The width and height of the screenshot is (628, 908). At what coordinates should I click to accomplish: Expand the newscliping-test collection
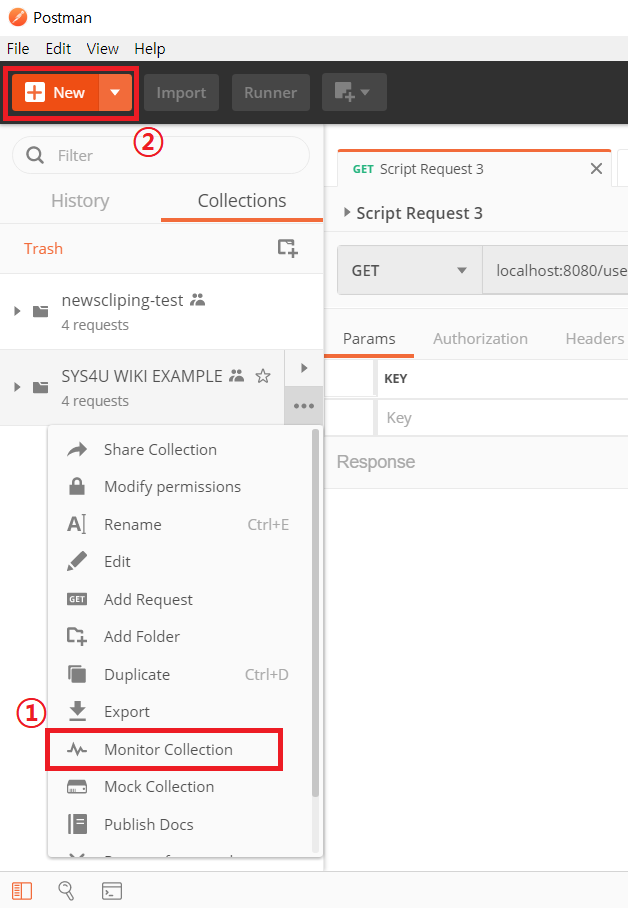pyautogui.click(x=17, y=312)
